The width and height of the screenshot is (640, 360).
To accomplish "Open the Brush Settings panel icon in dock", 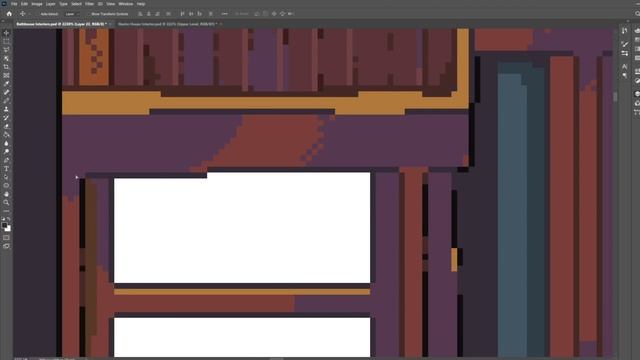I will (x=624, y=53).
